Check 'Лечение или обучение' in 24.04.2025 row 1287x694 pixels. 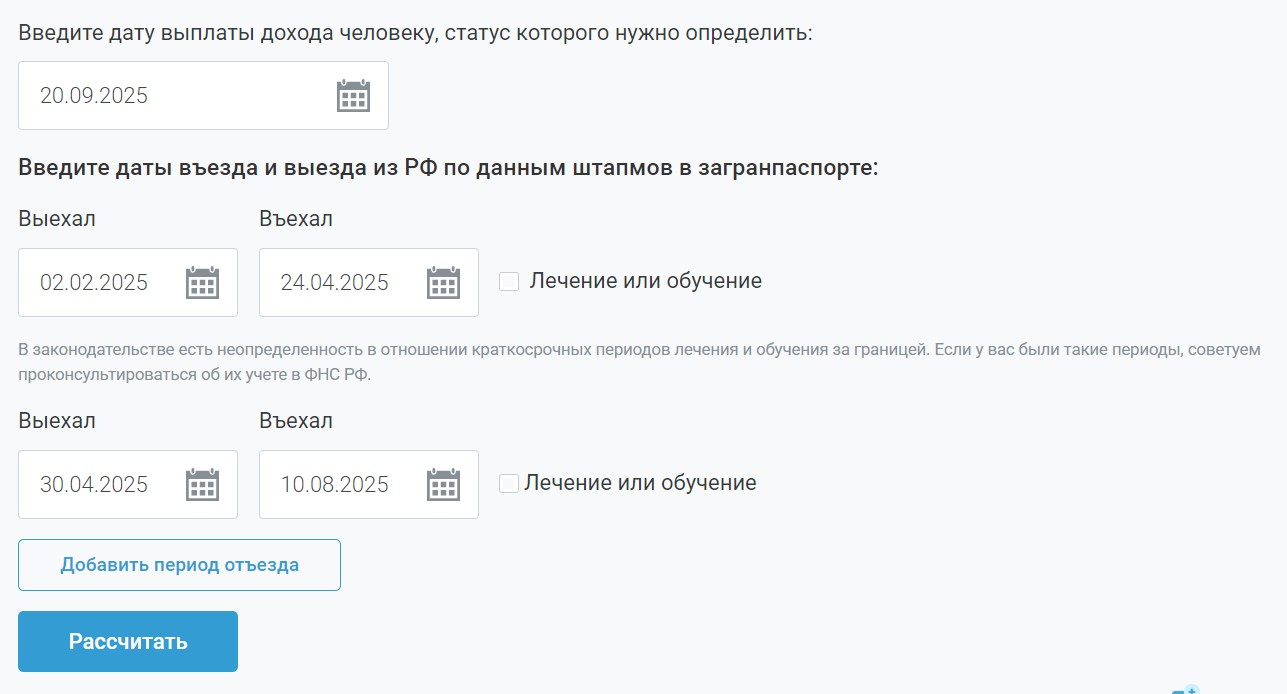509,282
